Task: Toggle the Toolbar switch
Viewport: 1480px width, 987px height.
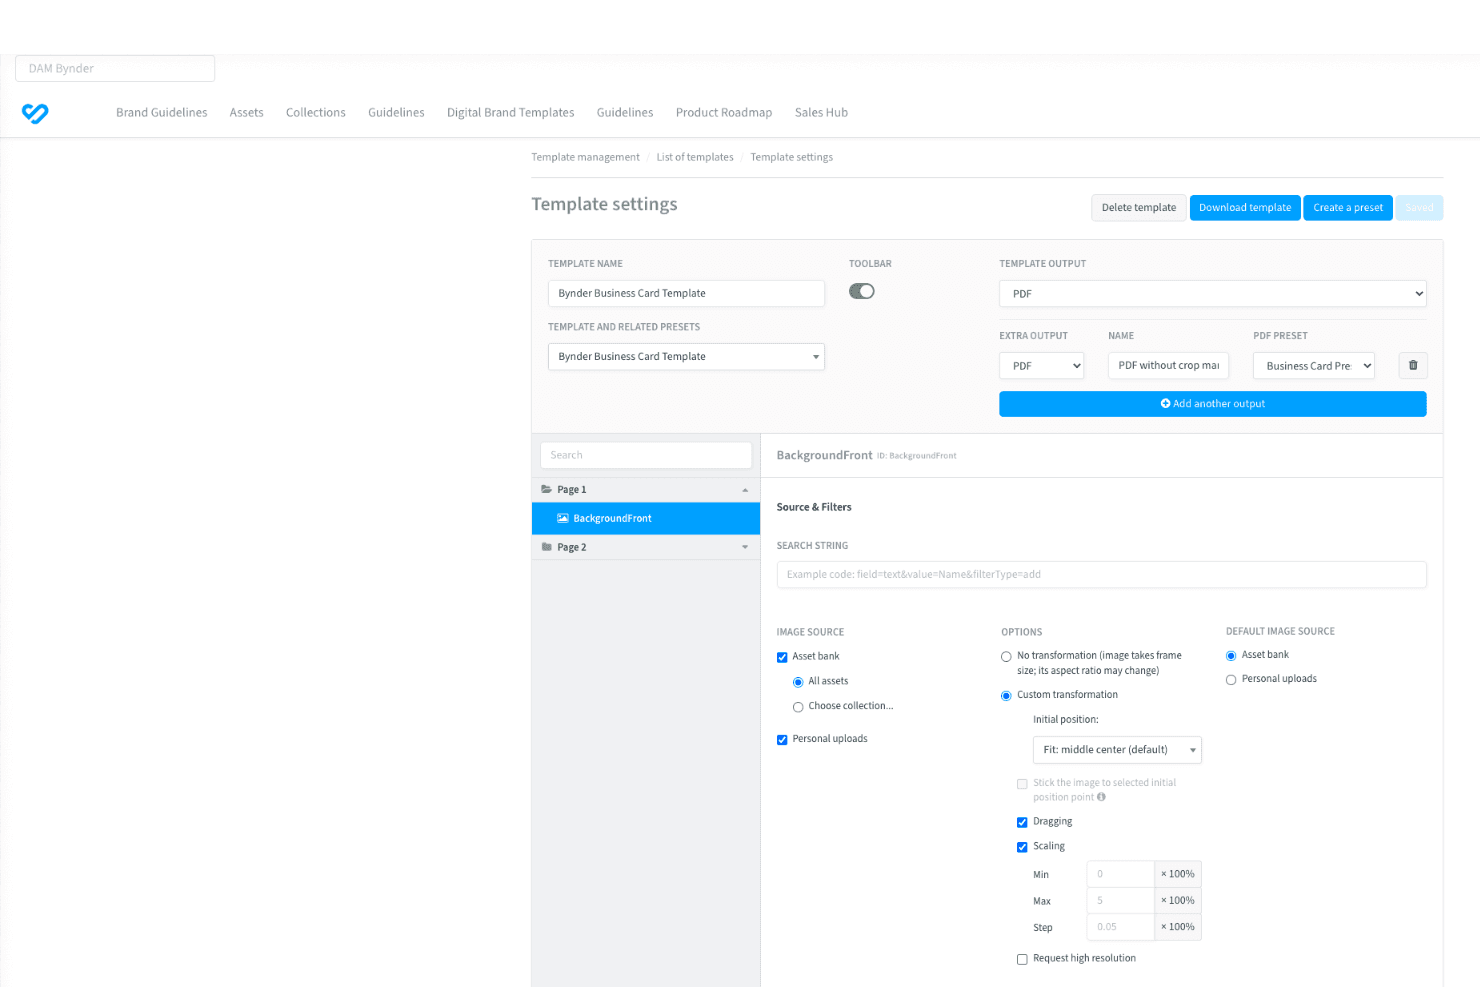Action: (x=862, y=291)
